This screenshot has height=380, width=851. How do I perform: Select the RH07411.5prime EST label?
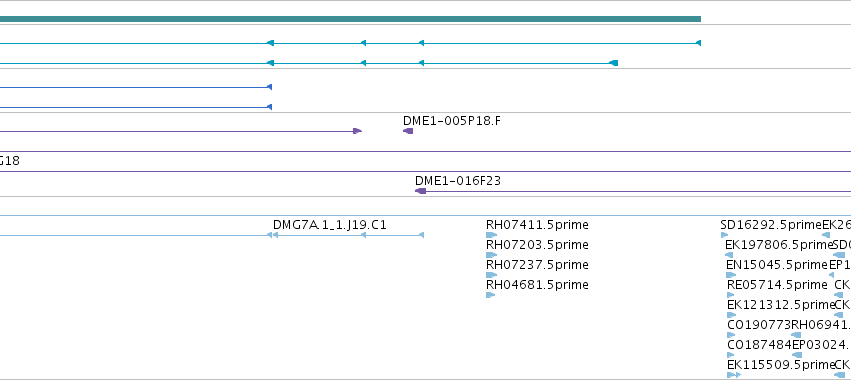click(537, 225)
